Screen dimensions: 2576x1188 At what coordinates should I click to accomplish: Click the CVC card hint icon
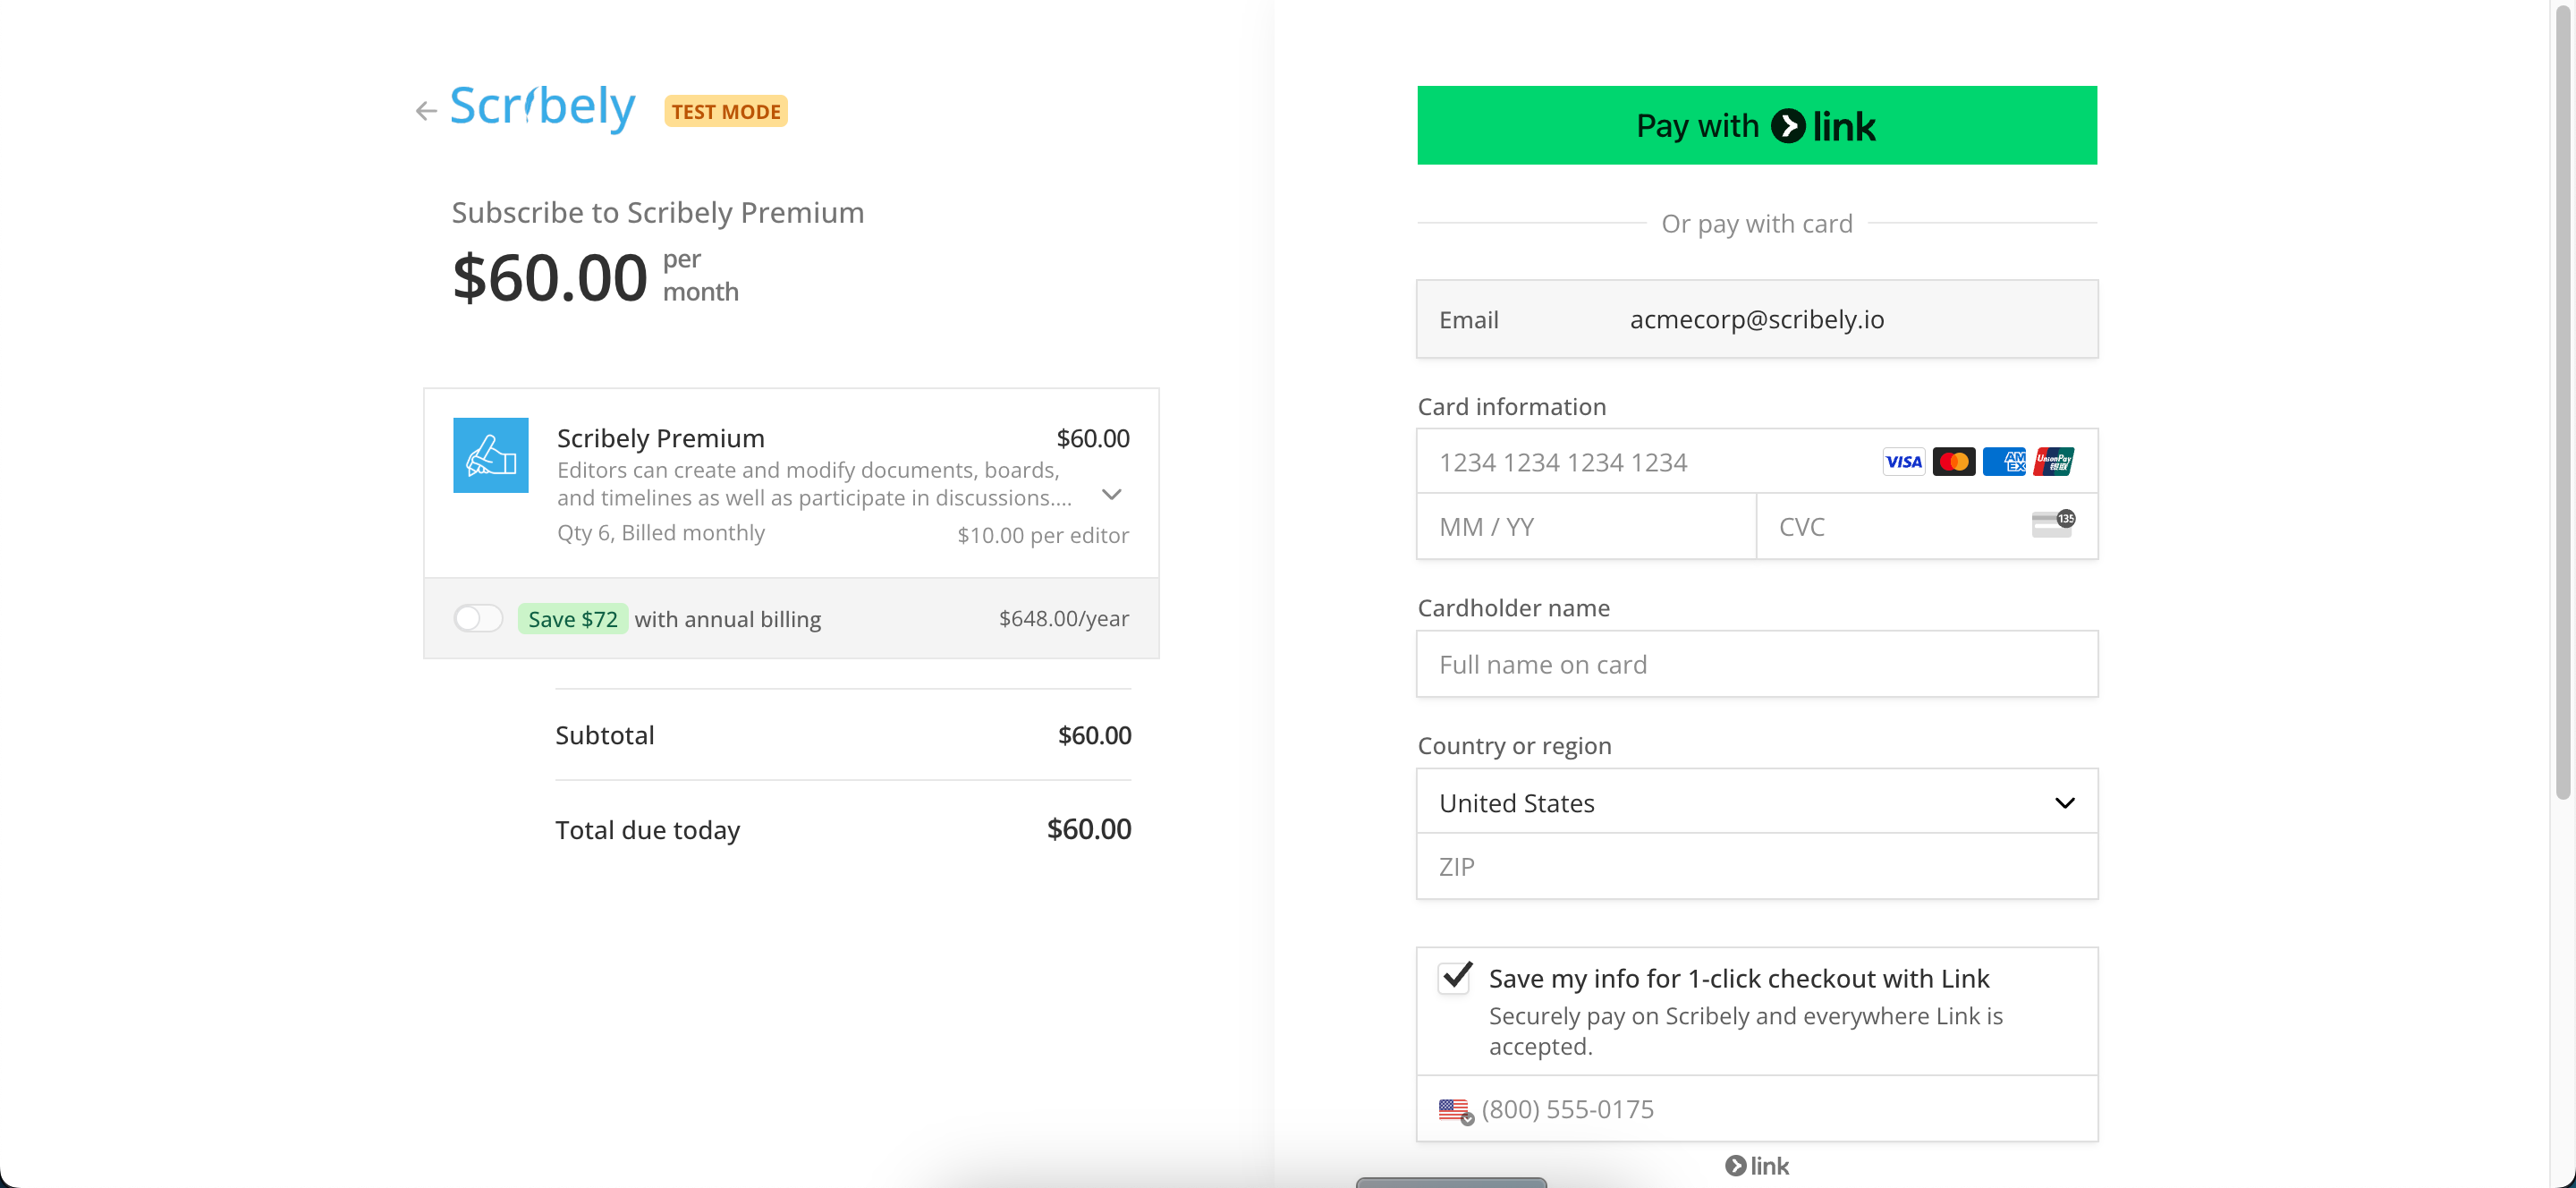pyautogui.click(x=2052, y=524)
